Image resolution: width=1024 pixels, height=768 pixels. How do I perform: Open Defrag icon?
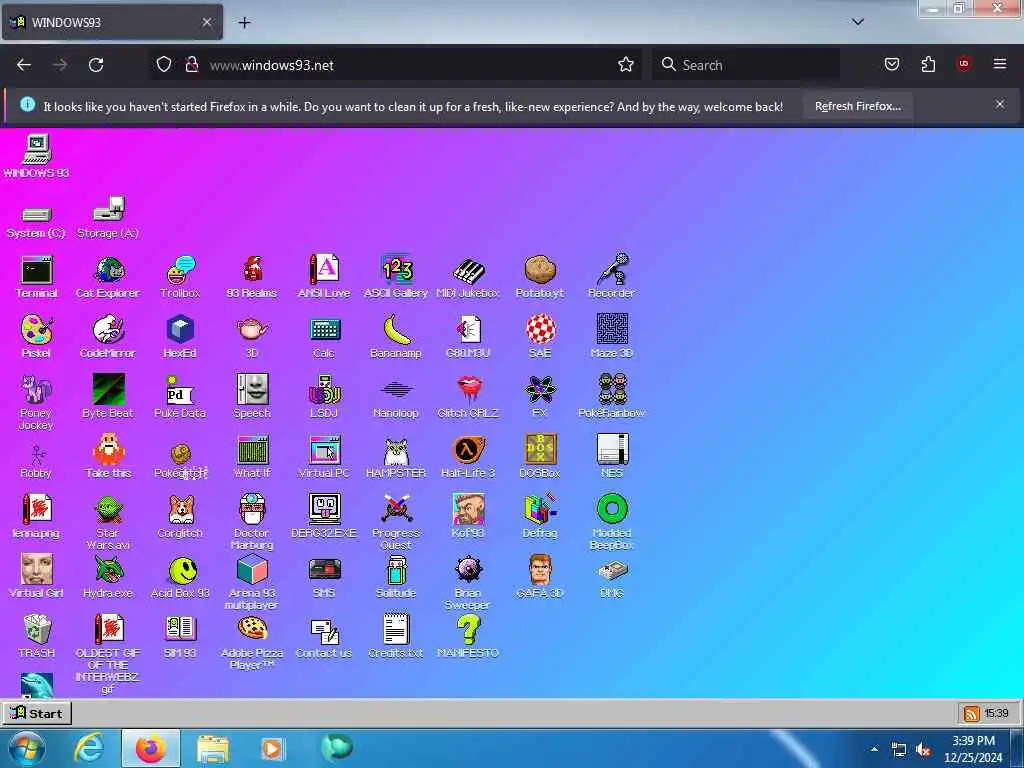pyautogui.click(x=539, y=516)
